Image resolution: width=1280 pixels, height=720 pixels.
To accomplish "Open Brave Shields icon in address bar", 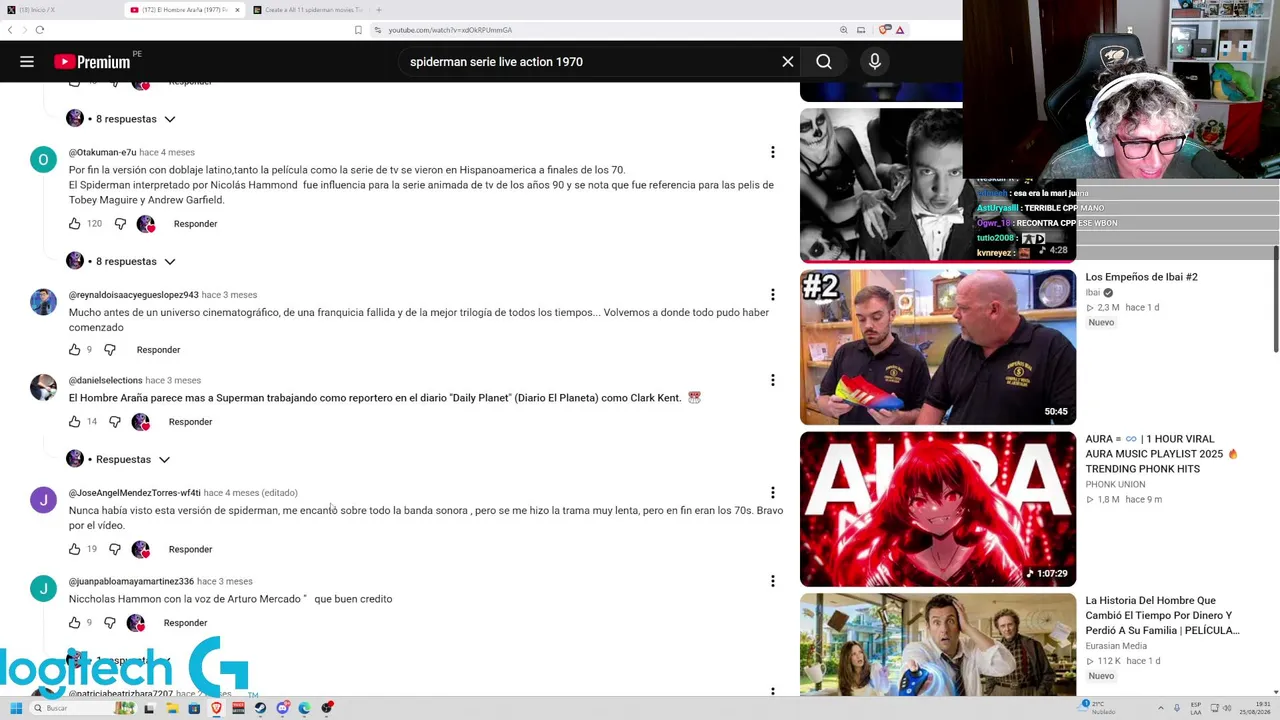I will 884,30.
